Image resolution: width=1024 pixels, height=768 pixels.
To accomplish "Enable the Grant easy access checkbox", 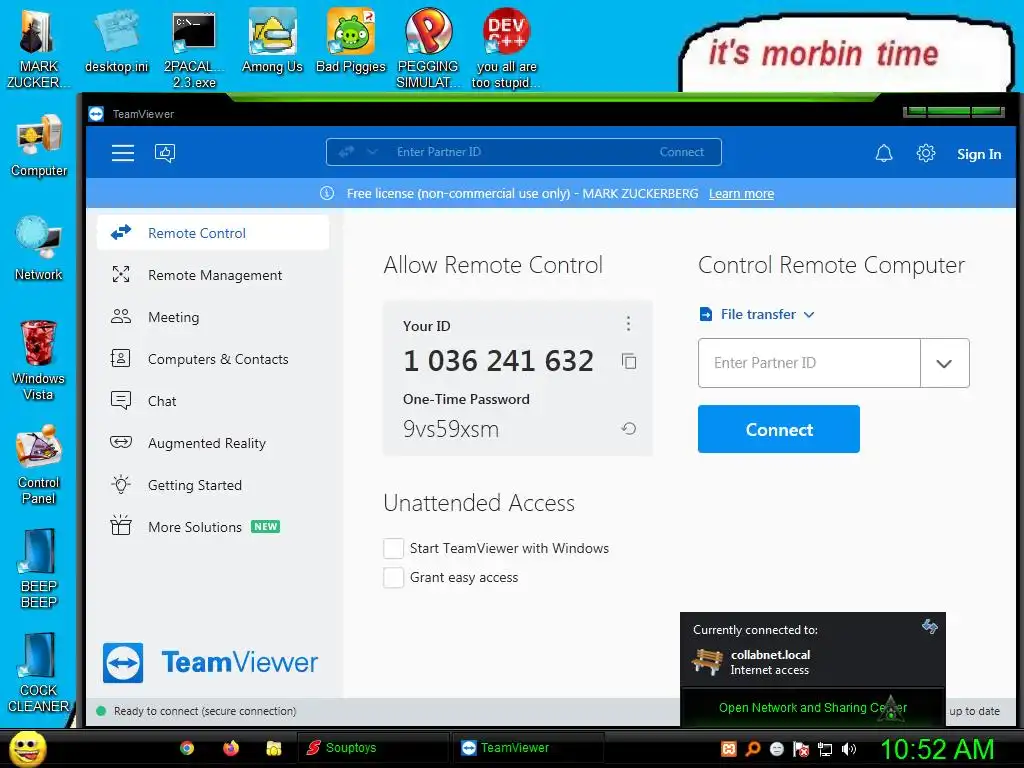I will (x=393, y=577).
